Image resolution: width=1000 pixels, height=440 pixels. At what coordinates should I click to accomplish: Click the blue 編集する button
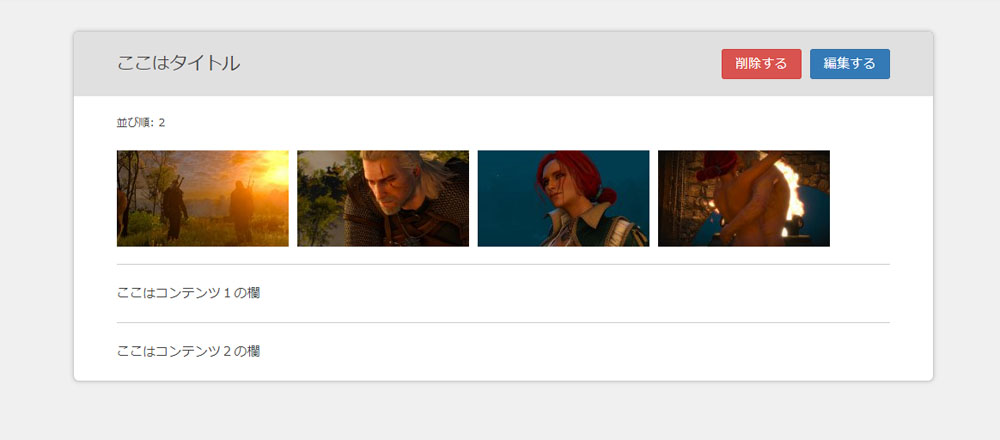click(x=849, y=64)
